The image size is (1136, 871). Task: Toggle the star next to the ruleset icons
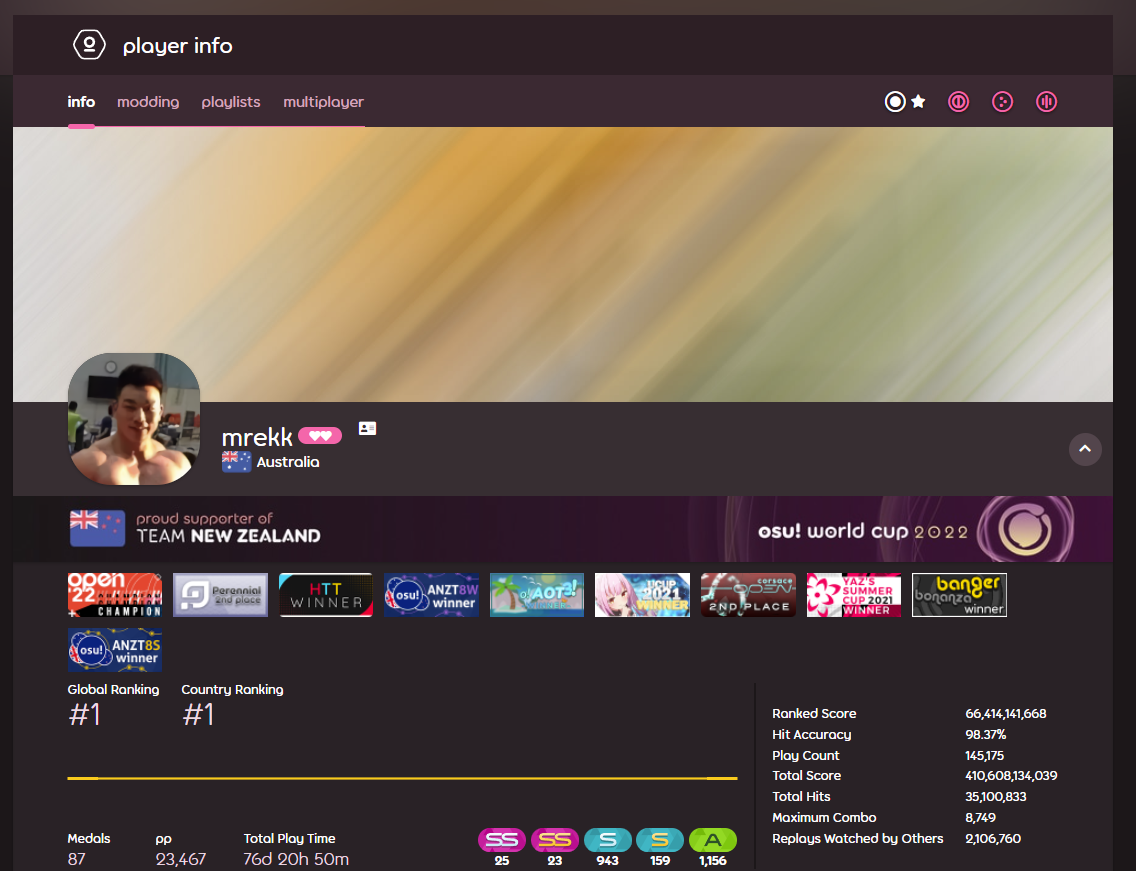pos(916,100)
